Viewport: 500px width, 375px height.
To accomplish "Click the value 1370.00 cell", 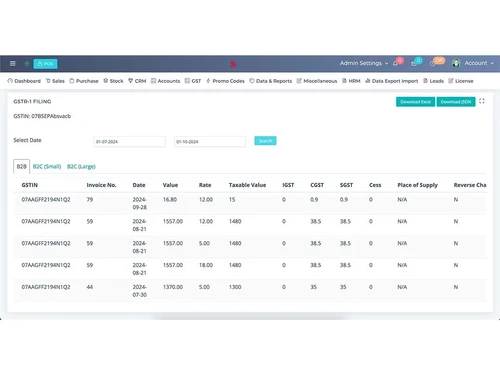I will (173, 287).
